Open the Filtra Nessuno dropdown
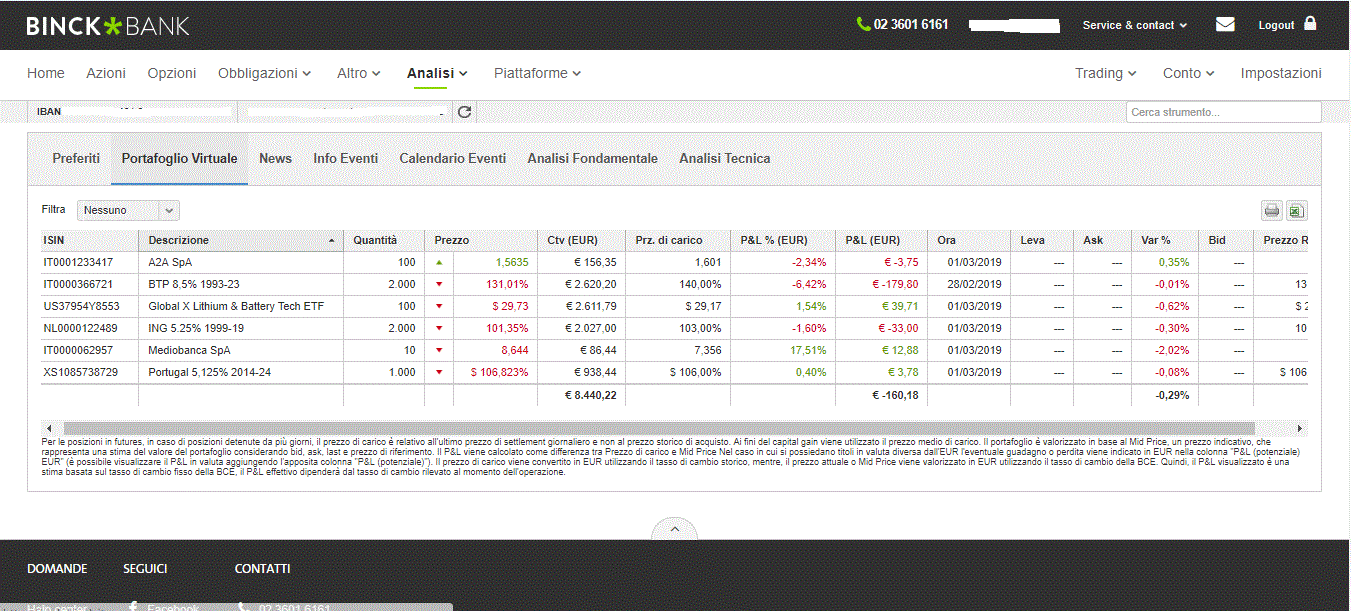The width and height of the screenshot is (1351, 611). [128, 210]
